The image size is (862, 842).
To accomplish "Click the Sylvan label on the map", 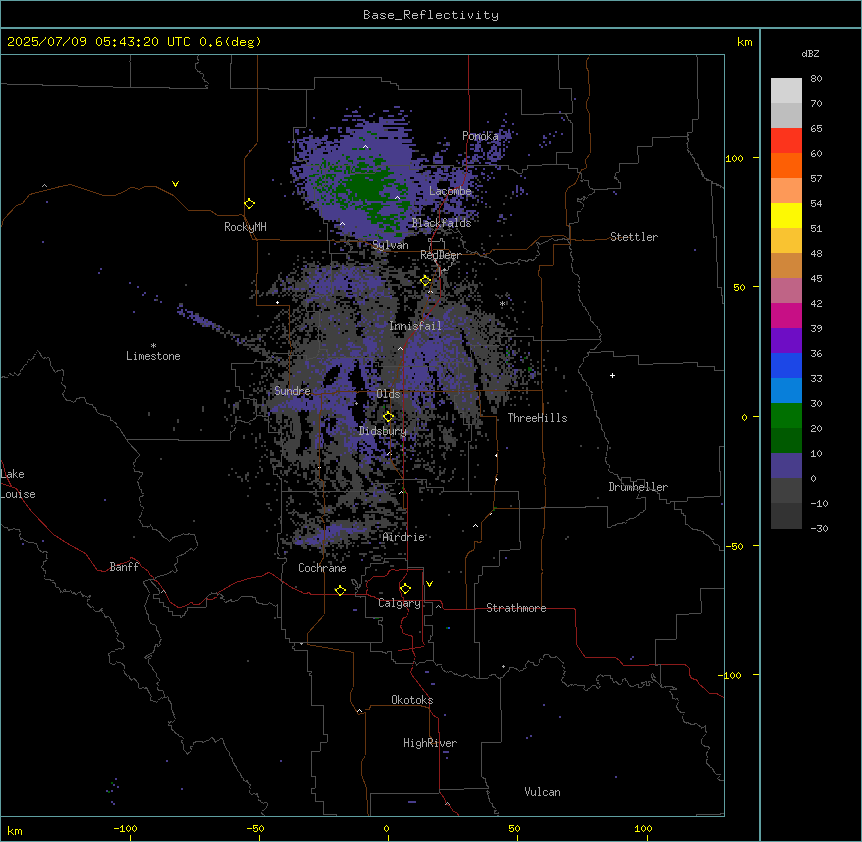I will pyautogui.click(x=390, y=245).
